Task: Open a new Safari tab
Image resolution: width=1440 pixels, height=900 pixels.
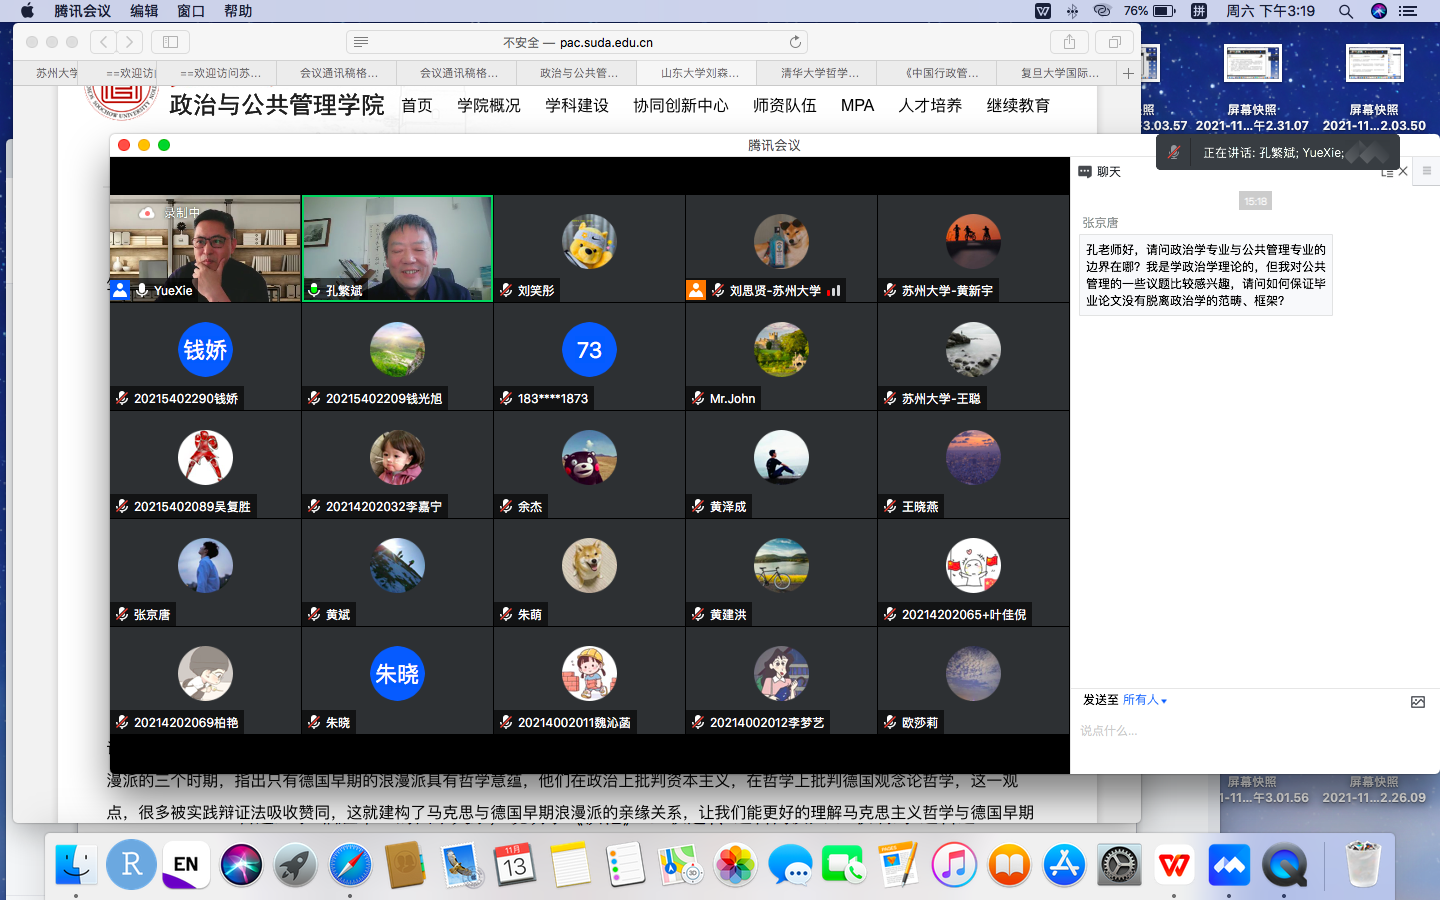Action: tap(1128, 73)
